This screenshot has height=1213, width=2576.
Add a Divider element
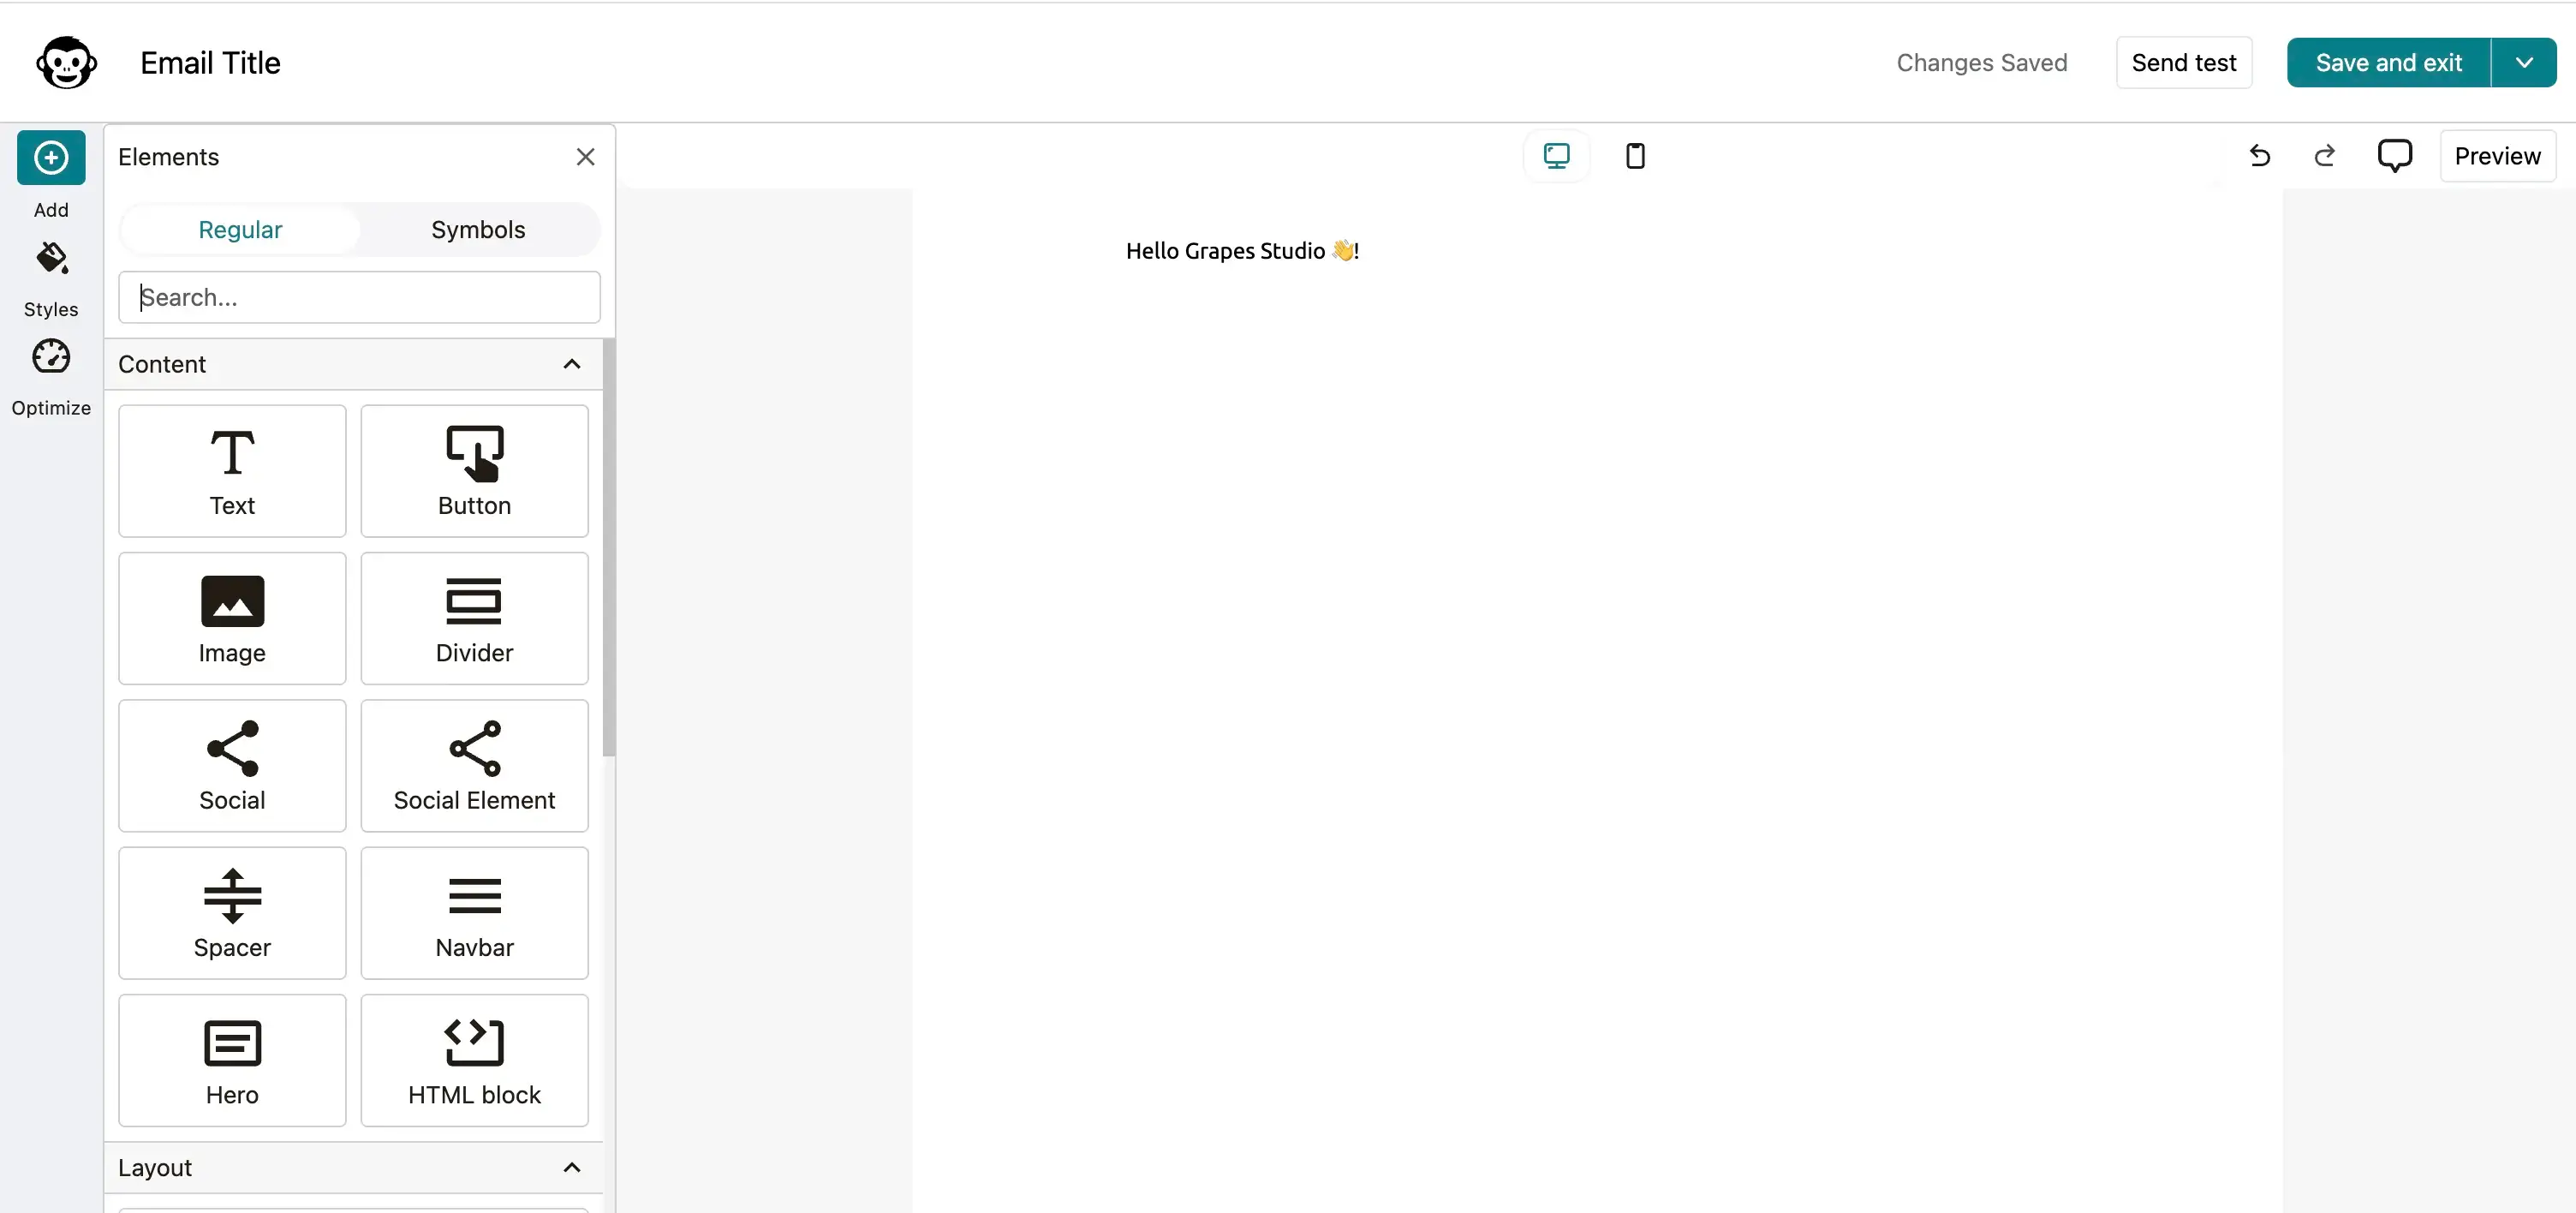[474, 618]
